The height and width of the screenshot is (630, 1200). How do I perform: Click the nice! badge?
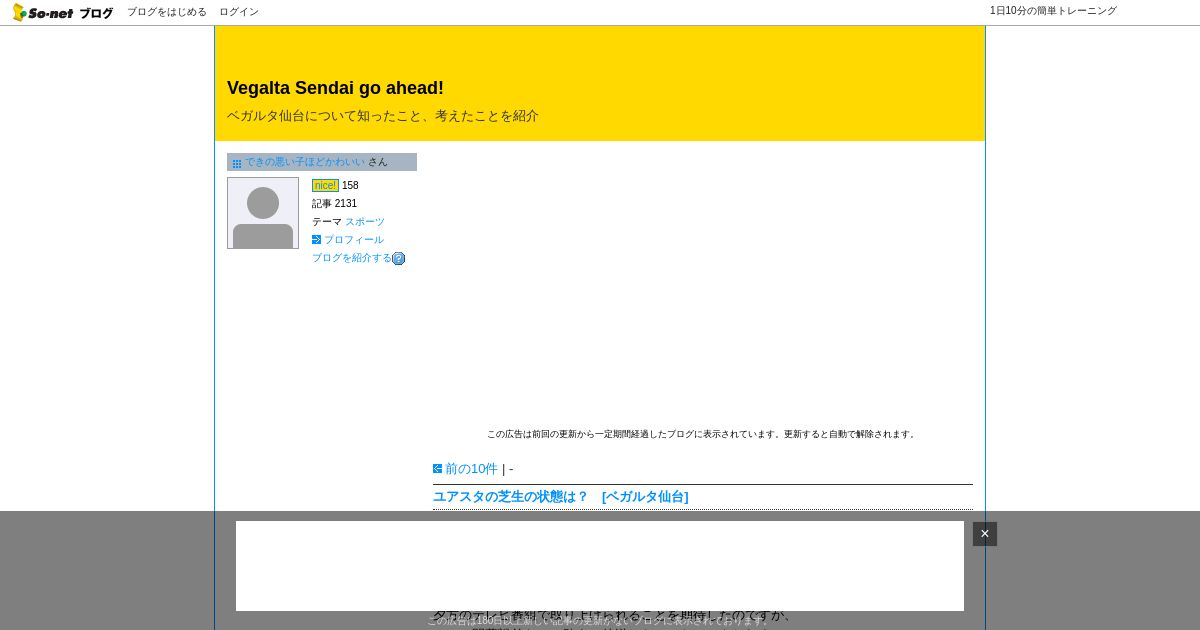pyautogui.click(x=325, y=186)
